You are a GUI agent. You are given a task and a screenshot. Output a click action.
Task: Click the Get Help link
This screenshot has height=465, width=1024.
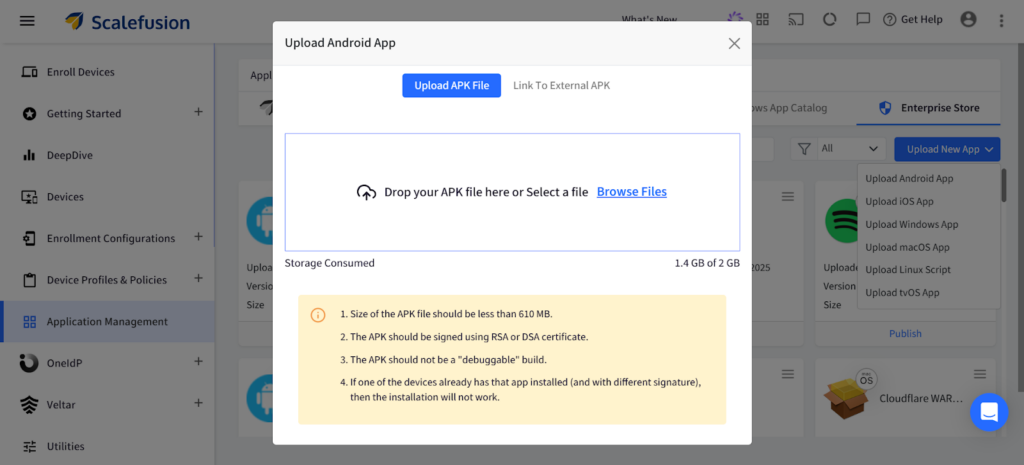[912, 20]
